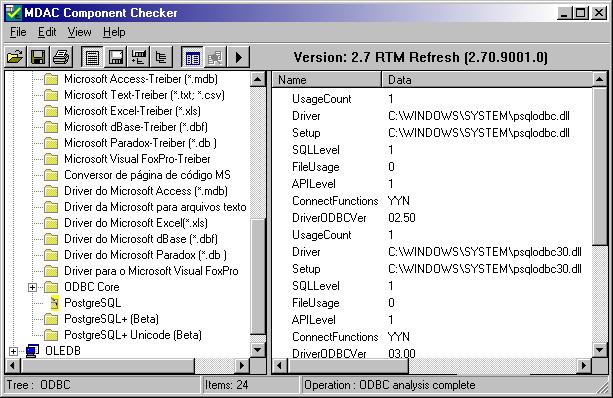Screen dimensions: 613x398
Task: Click the collapse tree toolbar icon
Action: click(161, 57)
